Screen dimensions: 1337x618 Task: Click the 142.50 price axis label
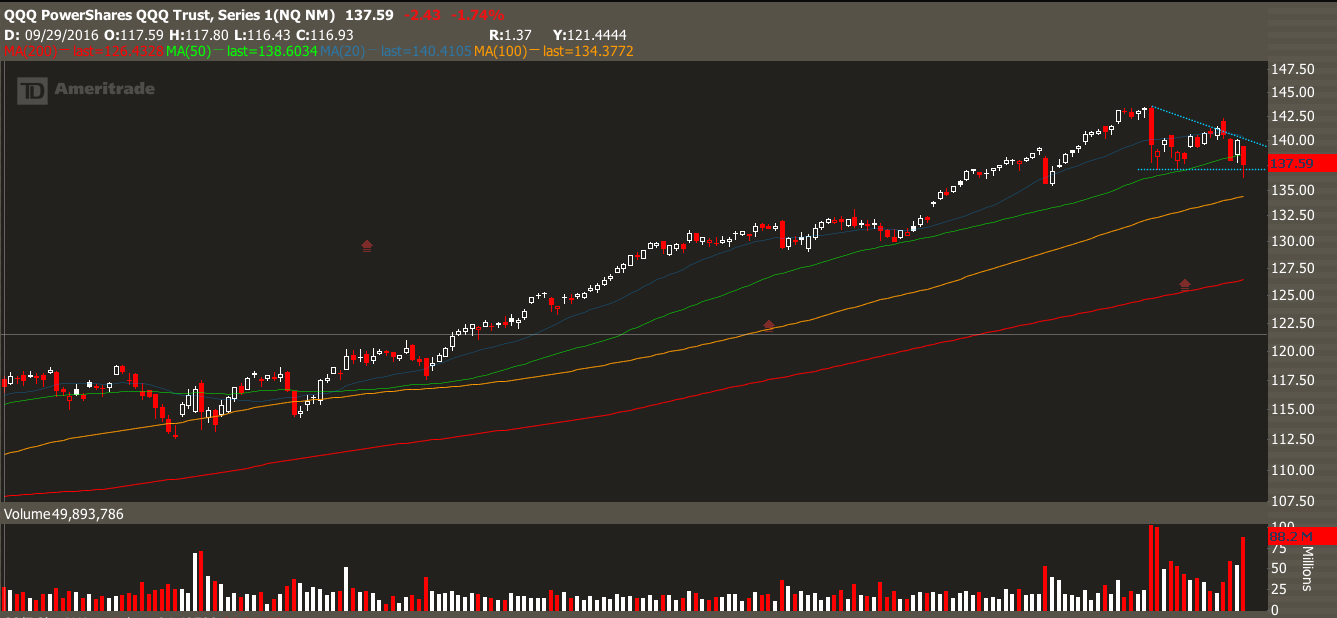[x=1293, y=116]
